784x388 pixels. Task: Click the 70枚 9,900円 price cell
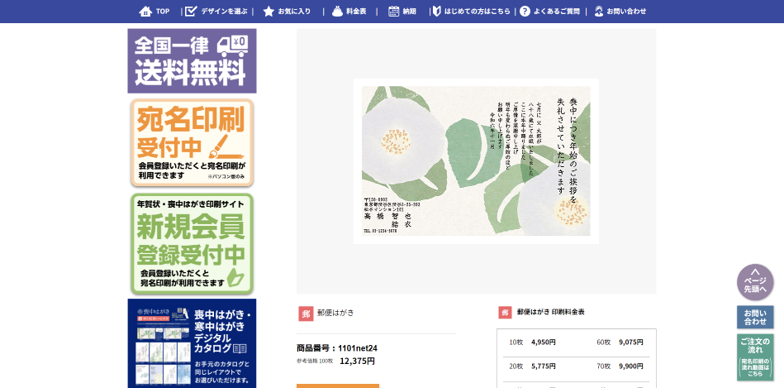620,366
